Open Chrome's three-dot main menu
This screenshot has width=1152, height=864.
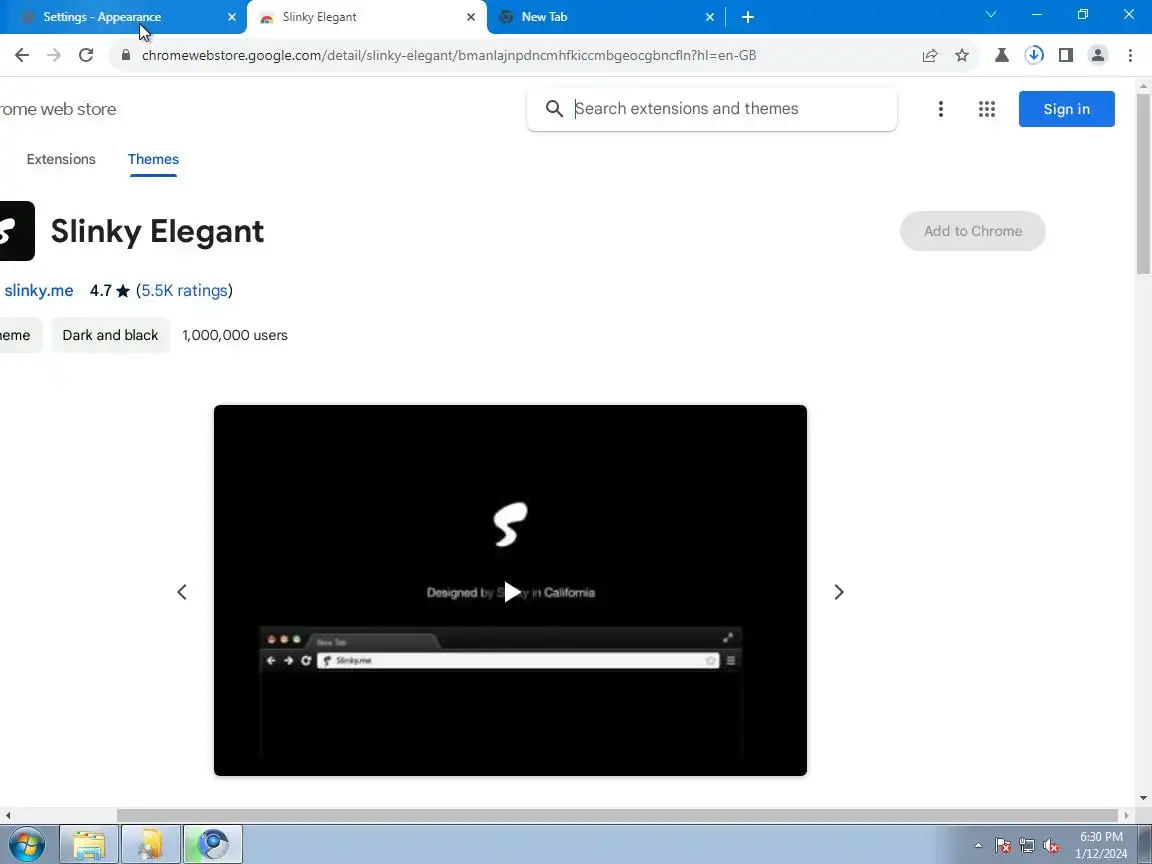coord(1130,55)
